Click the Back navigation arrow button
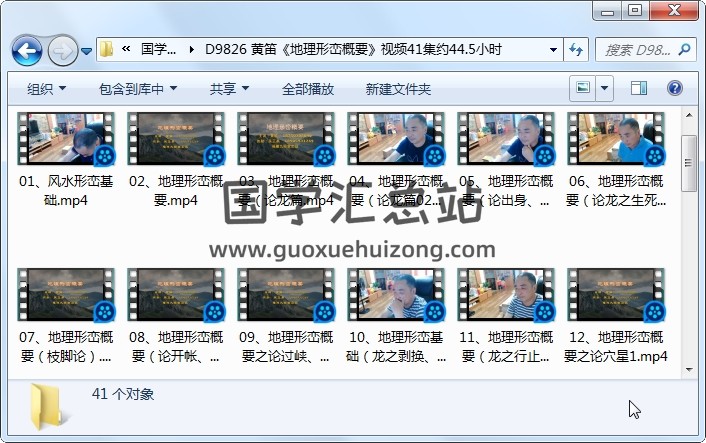Screen dimensions: 706x443 [27, 50]
